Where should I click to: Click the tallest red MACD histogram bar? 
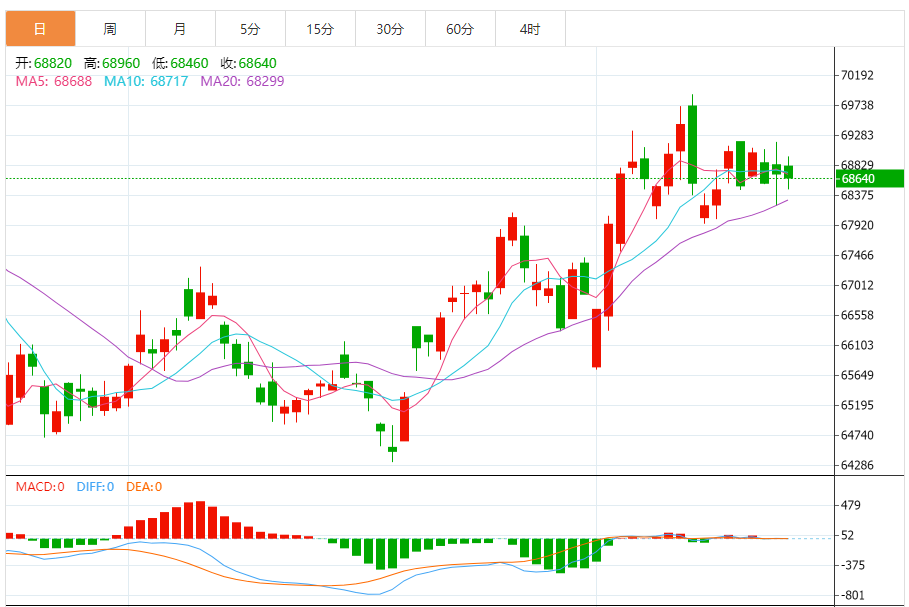[201, 520]
